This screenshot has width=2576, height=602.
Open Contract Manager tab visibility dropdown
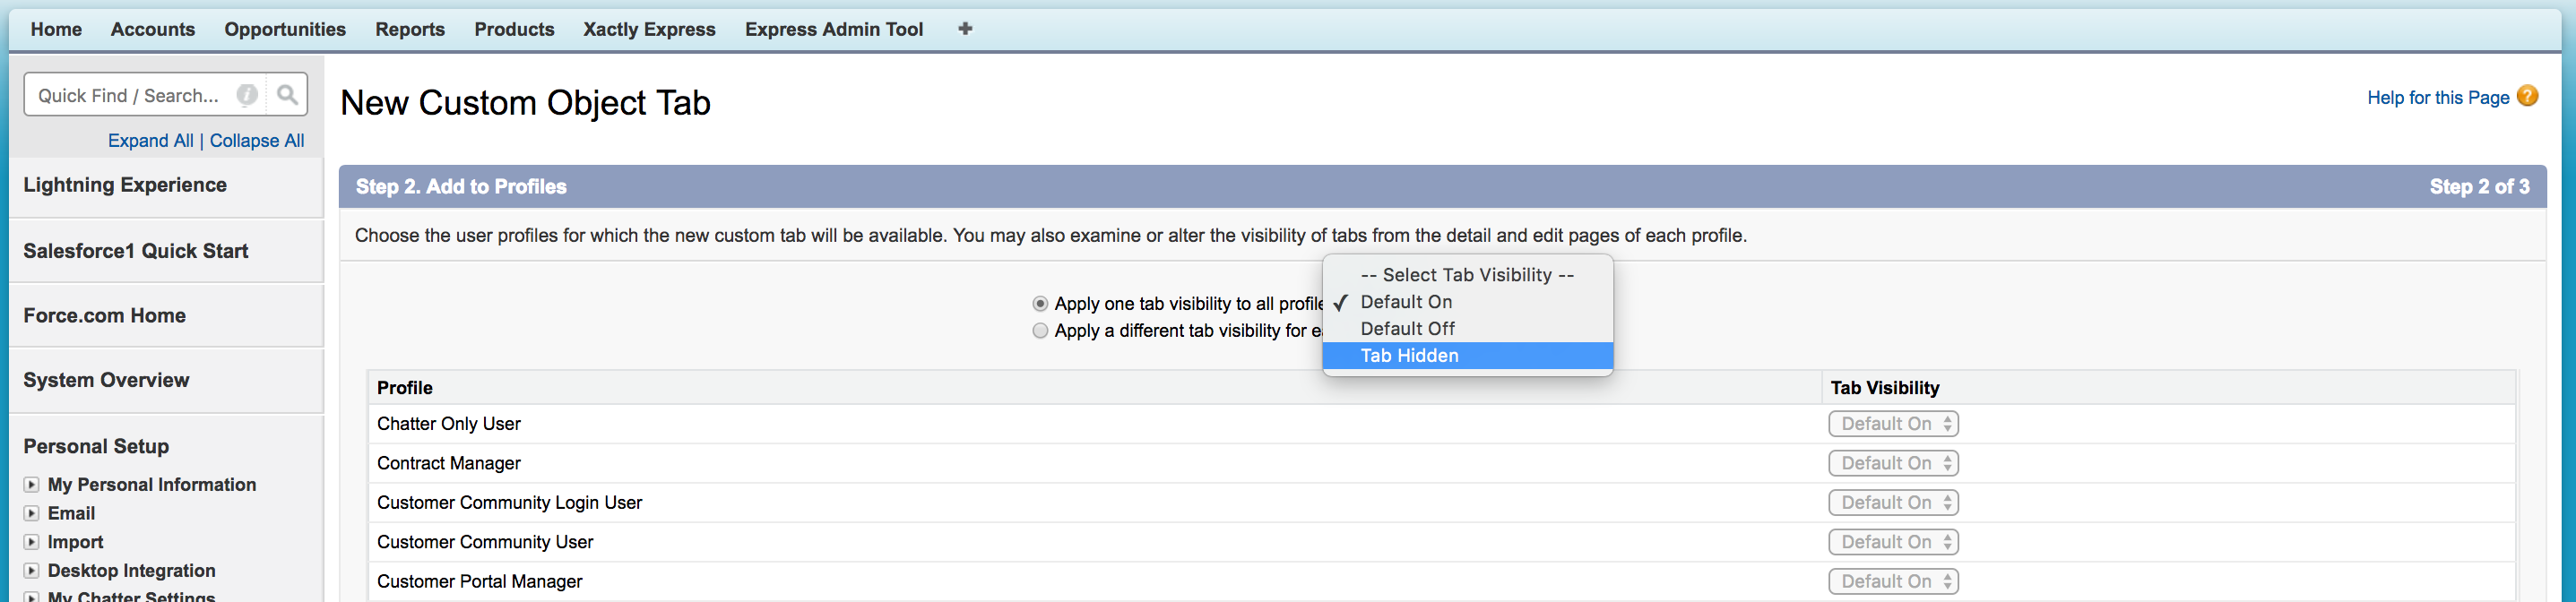[x=1892, y=464]
